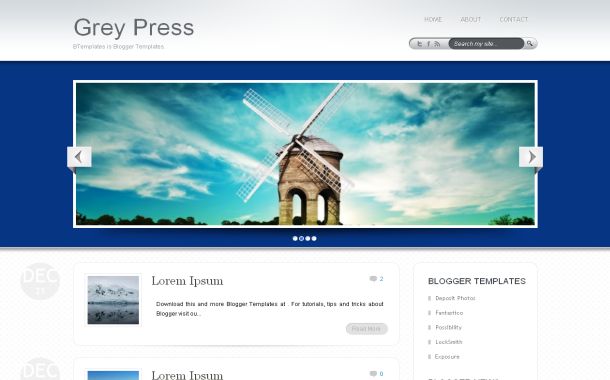Open comments icon showing 2 comments

tap(373, 279)
